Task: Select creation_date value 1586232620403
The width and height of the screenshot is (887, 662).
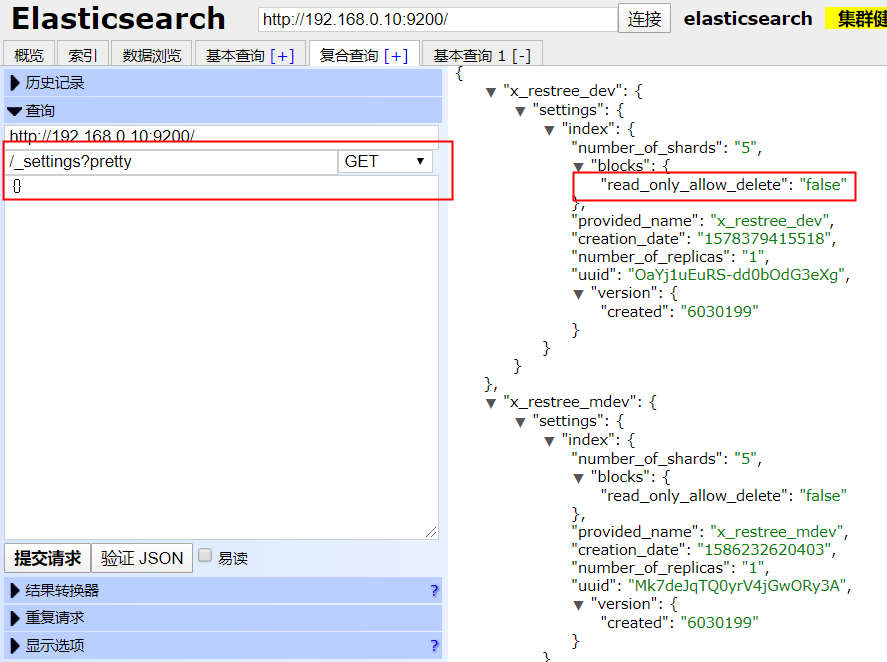Action: 764,549
